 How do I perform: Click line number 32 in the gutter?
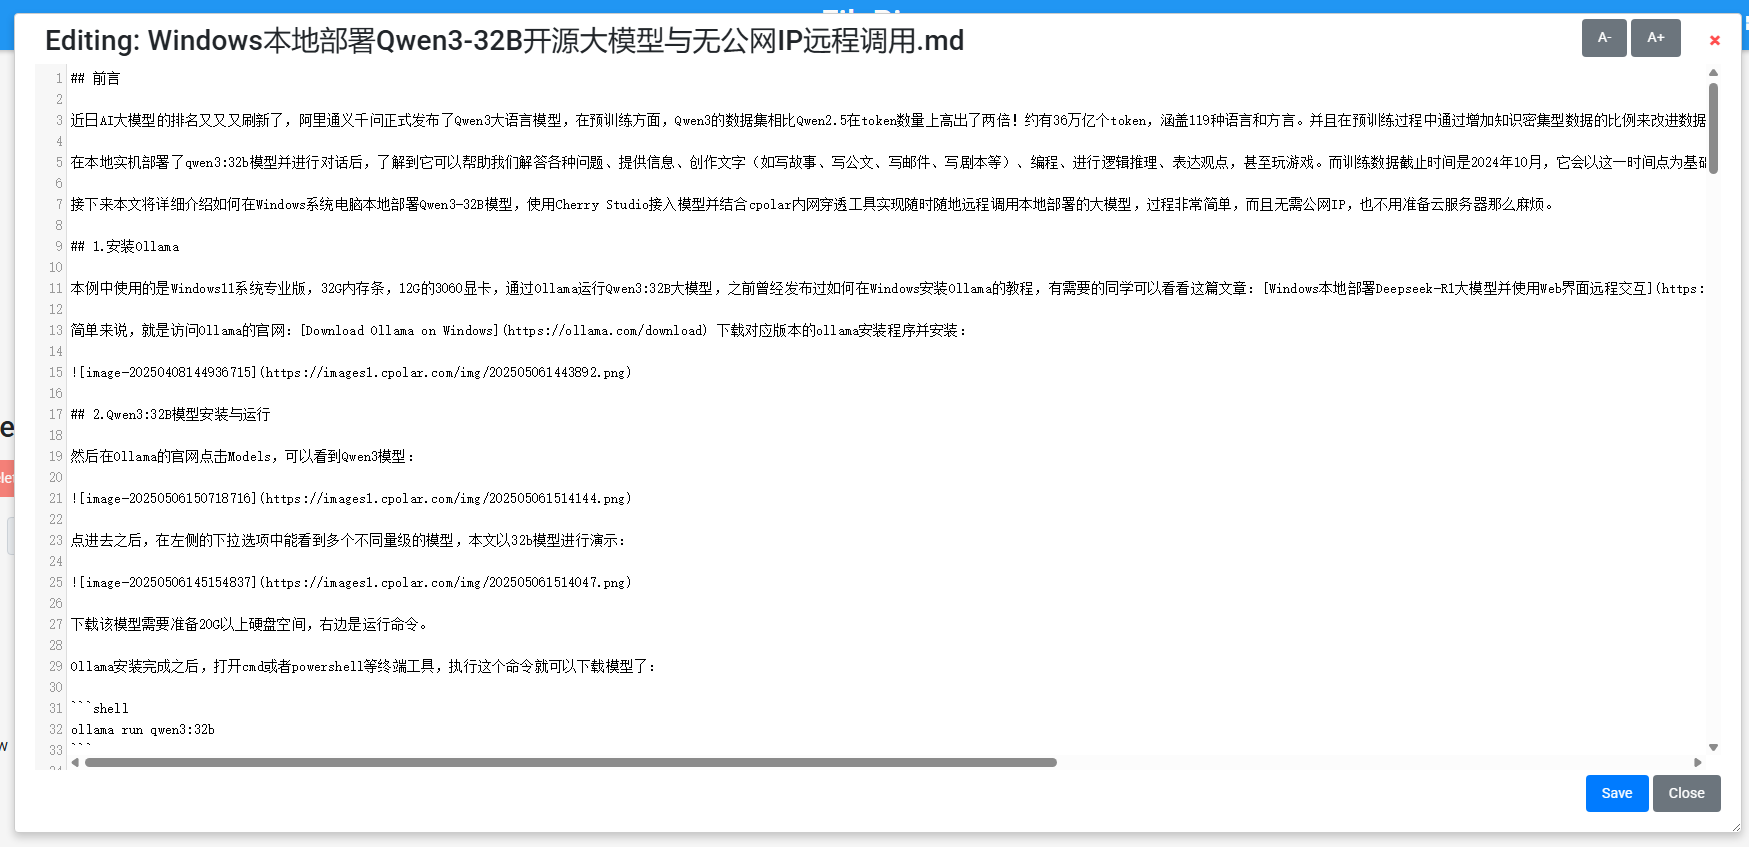[x=56, y=730]
